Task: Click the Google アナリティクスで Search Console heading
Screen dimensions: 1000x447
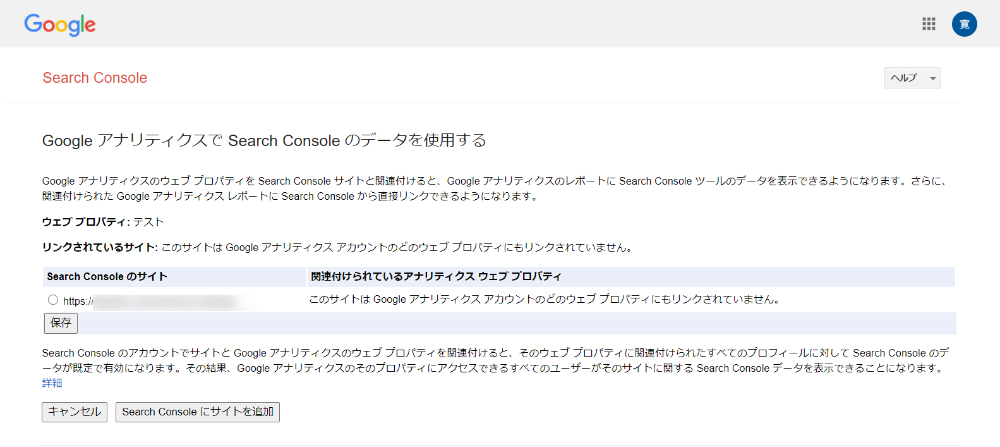Action: point(264,140)
